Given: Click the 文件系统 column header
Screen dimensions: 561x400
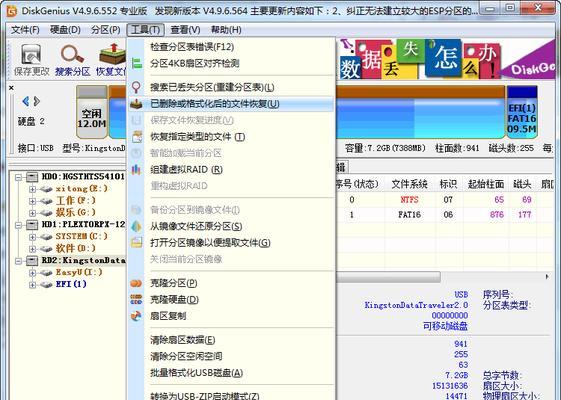Looking at the screenshot, I should click(410, 184).
